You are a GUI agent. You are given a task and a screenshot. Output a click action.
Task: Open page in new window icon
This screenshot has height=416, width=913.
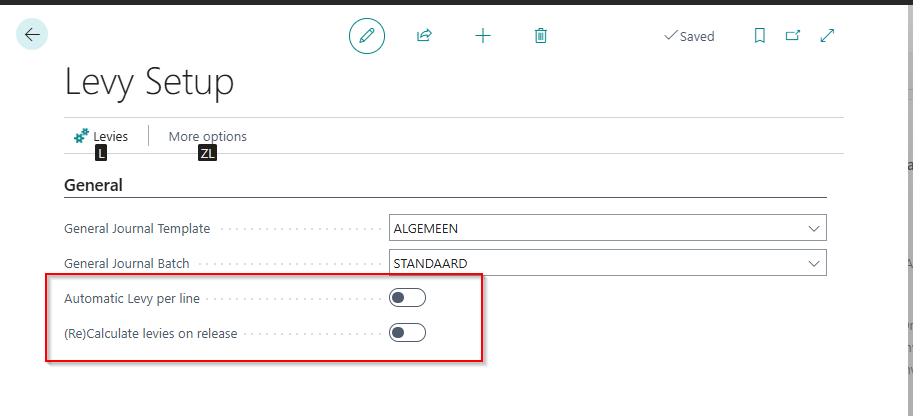pos(793,36)
